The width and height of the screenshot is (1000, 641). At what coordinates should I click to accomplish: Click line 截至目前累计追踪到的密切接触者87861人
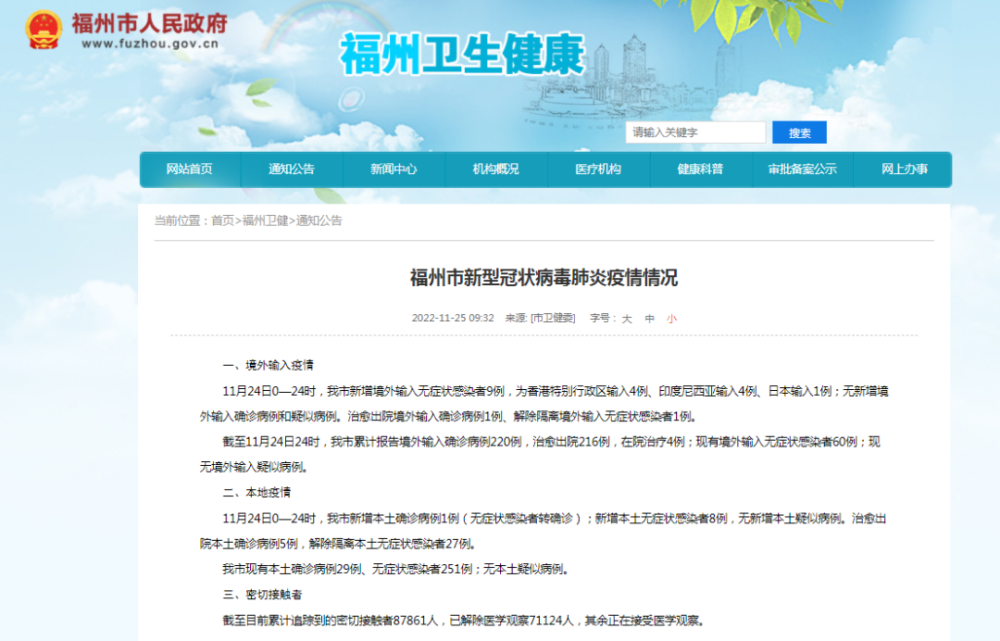(464, 620)
